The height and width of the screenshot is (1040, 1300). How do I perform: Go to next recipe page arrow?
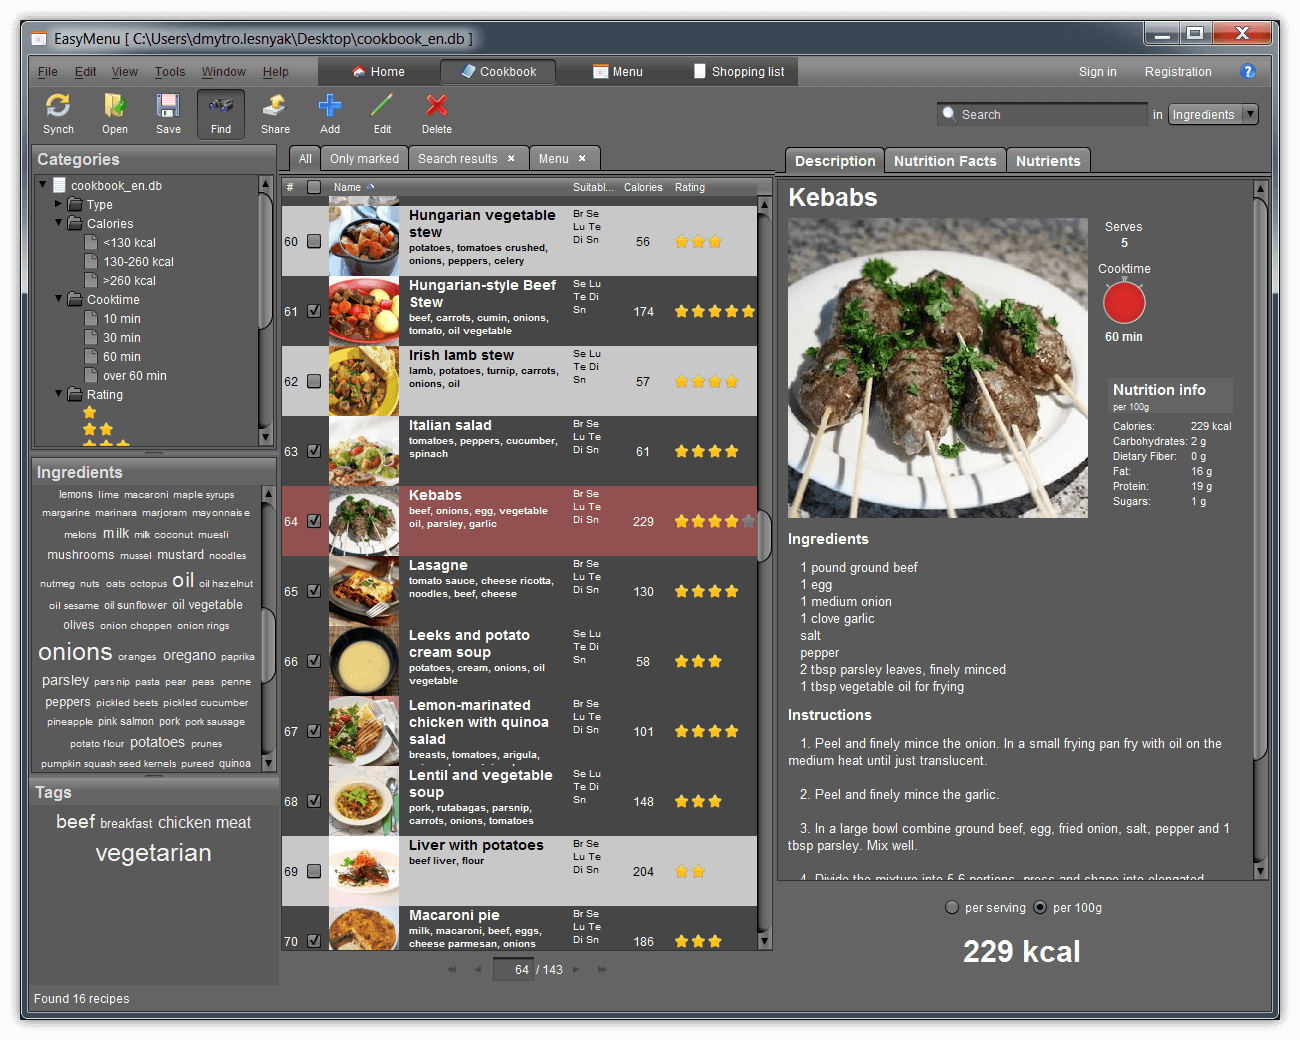click(x=576, y=969)
